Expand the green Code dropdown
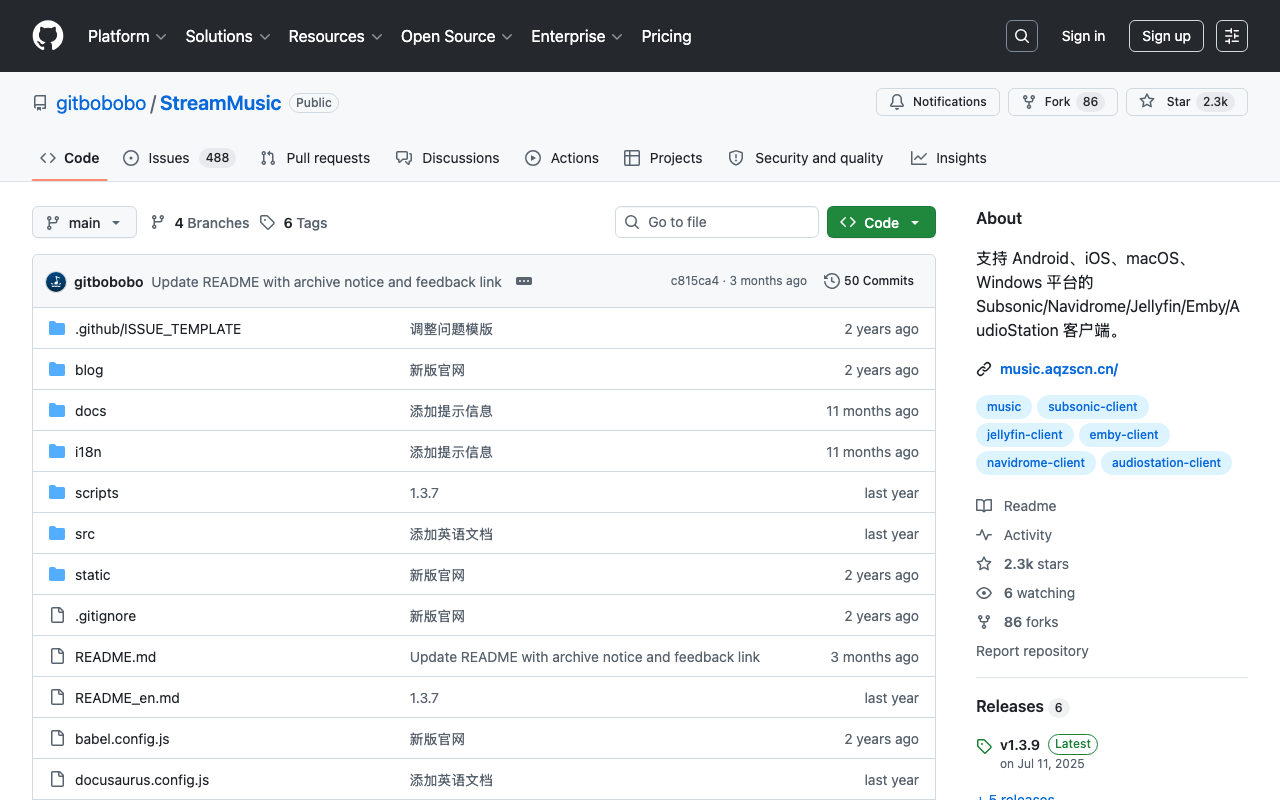This screenshot has height=800, width=1280. (881, 222)
